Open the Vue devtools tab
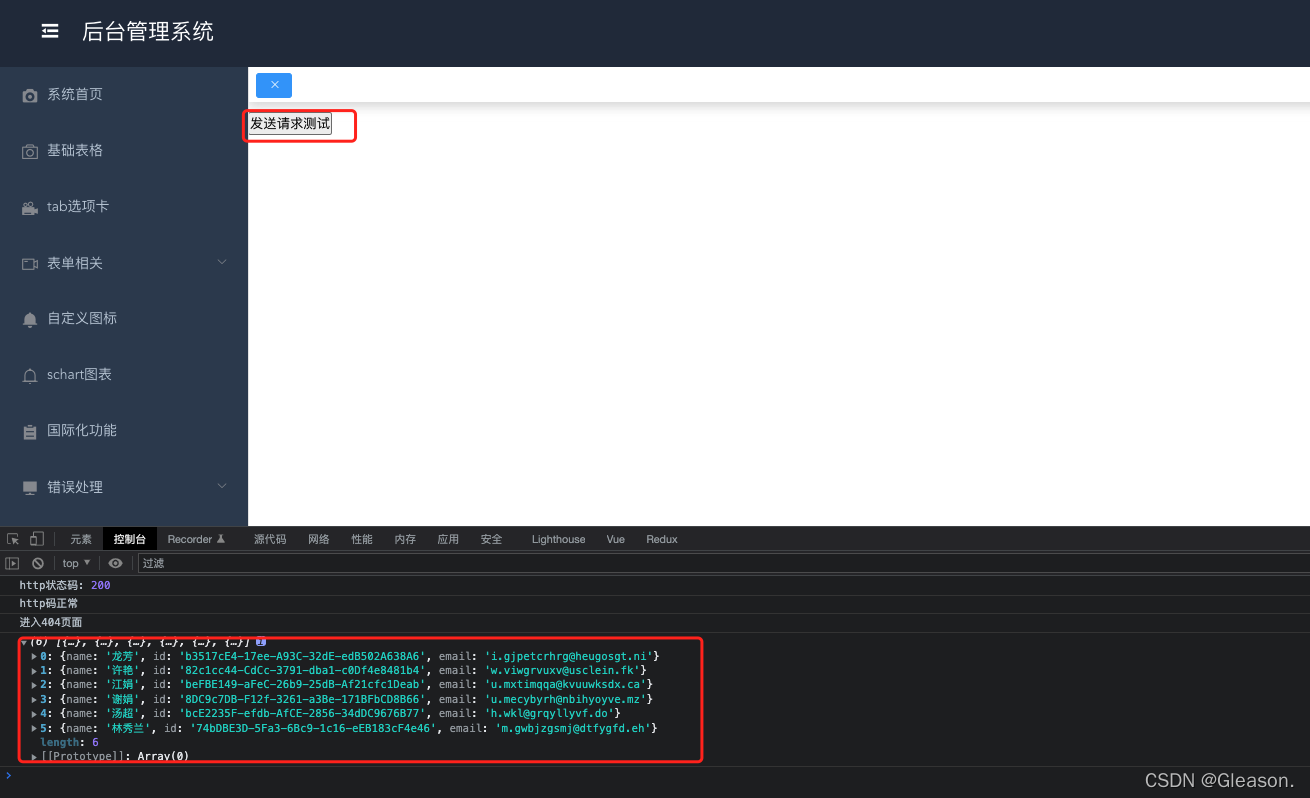This screenshot has width=1310, height=798. pos(616,539)
